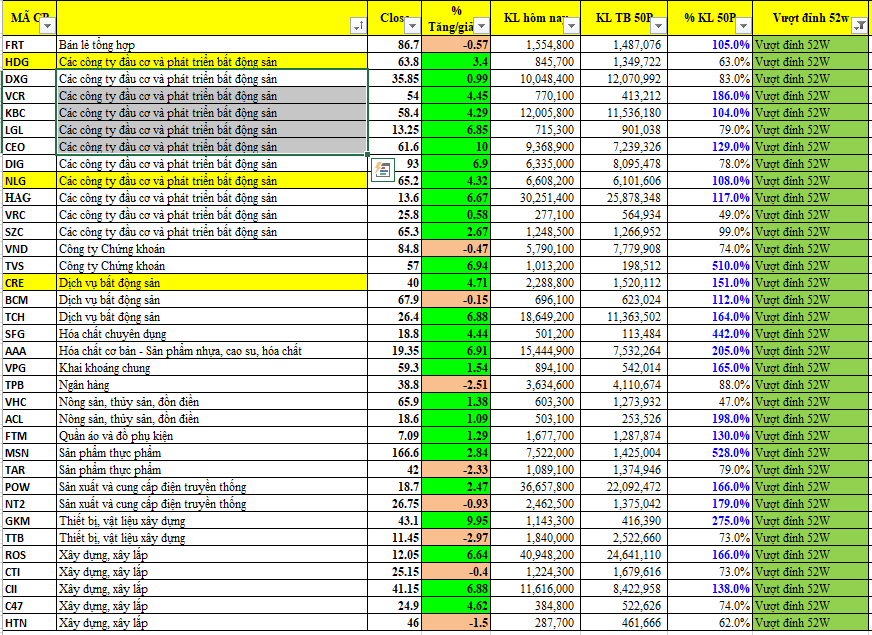The image size is (872, 635).
Task: Expand the sector column sort dropdown
Action: pos(358,27)
